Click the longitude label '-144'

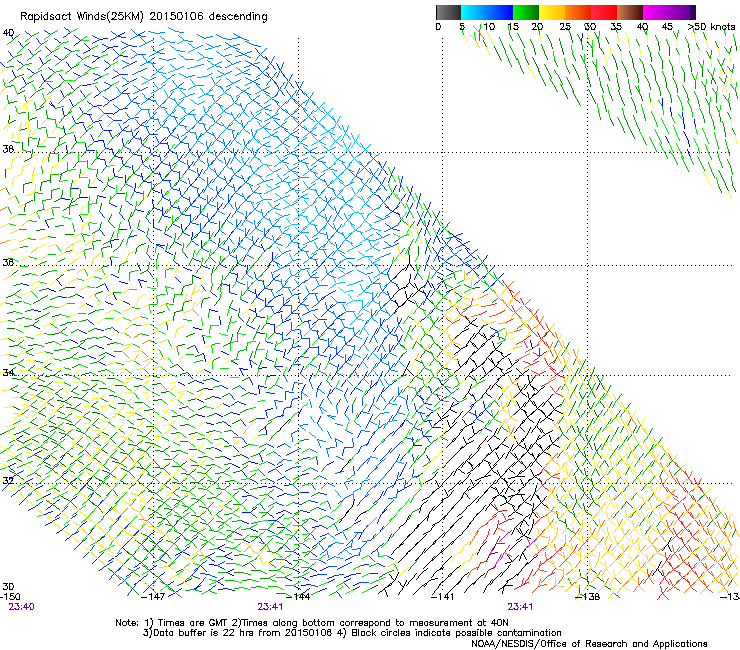[x=298, y=596]
